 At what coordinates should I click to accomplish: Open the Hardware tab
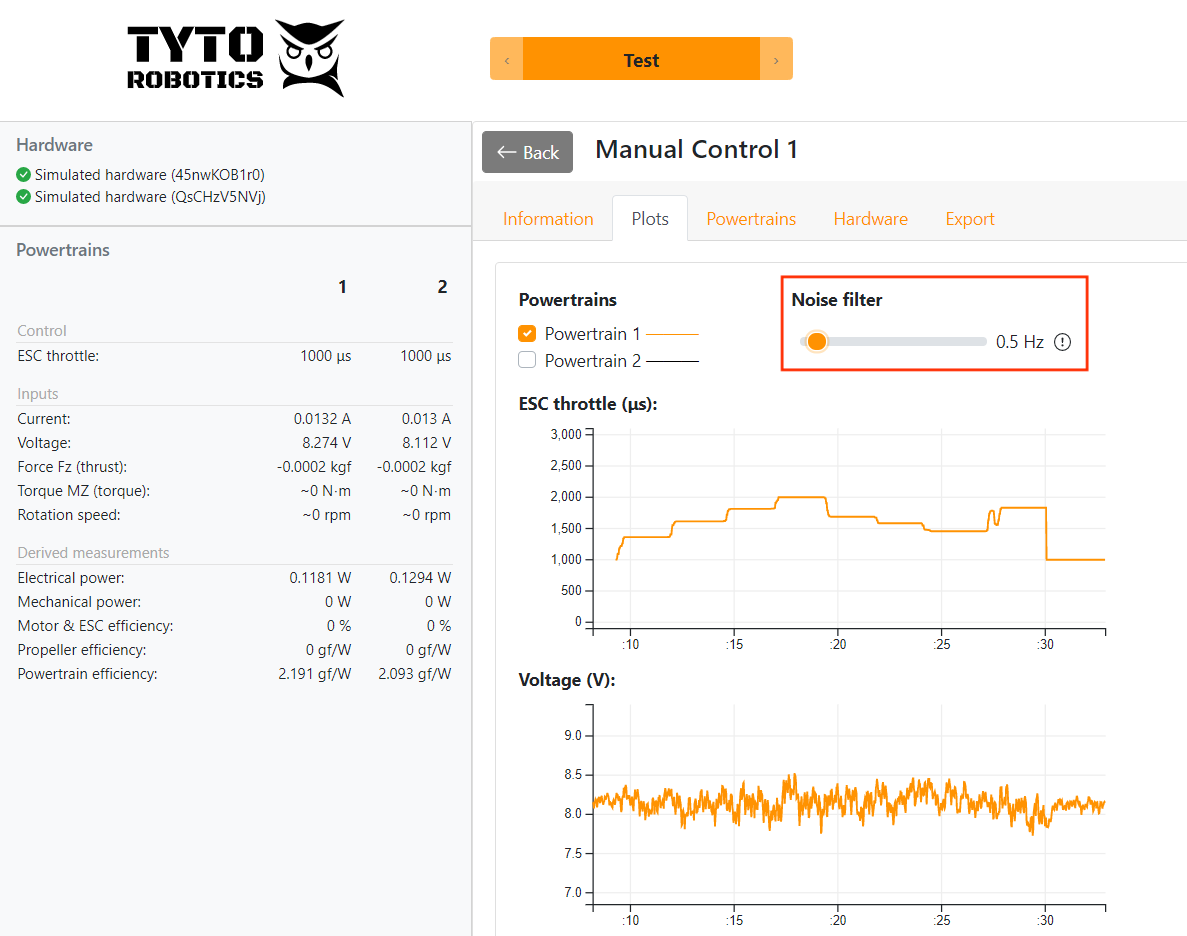point(870,218)
